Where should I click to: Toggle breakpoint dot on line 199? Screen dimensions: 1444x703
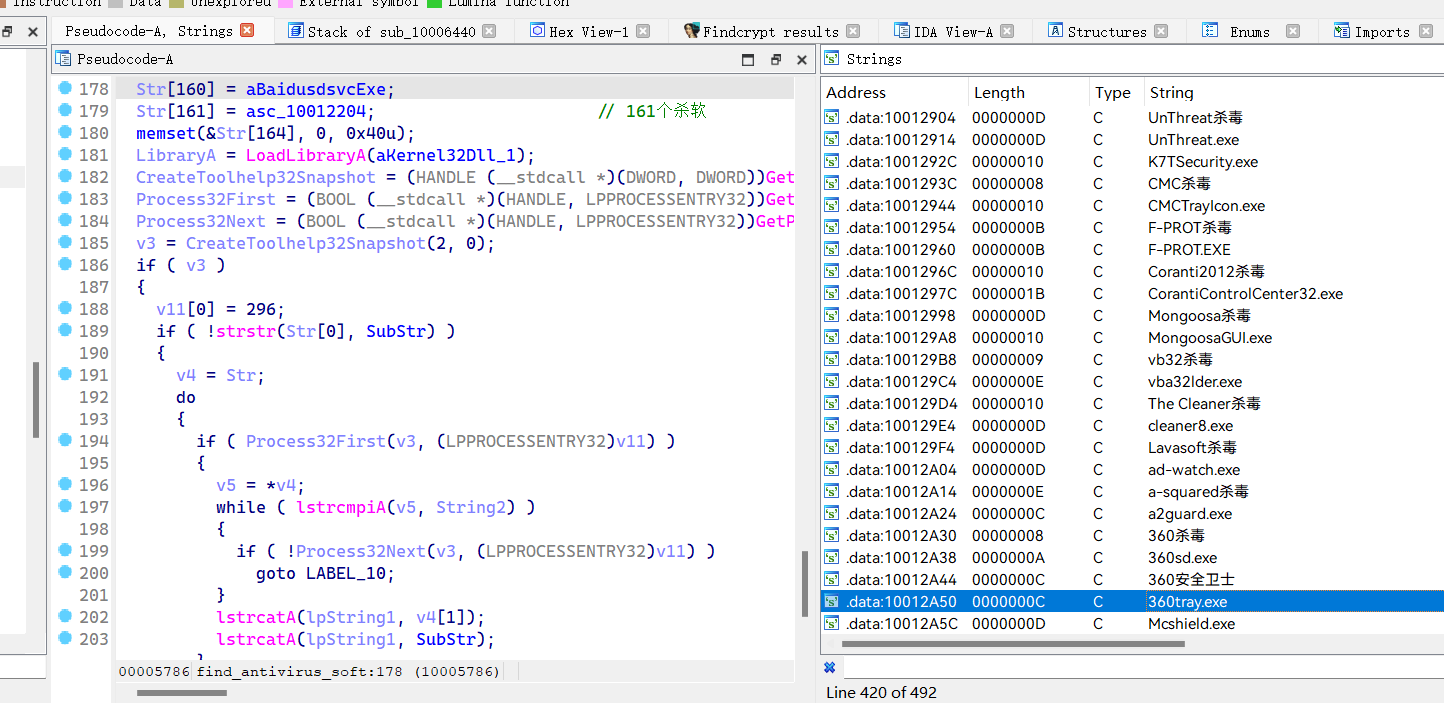(65, 550)
